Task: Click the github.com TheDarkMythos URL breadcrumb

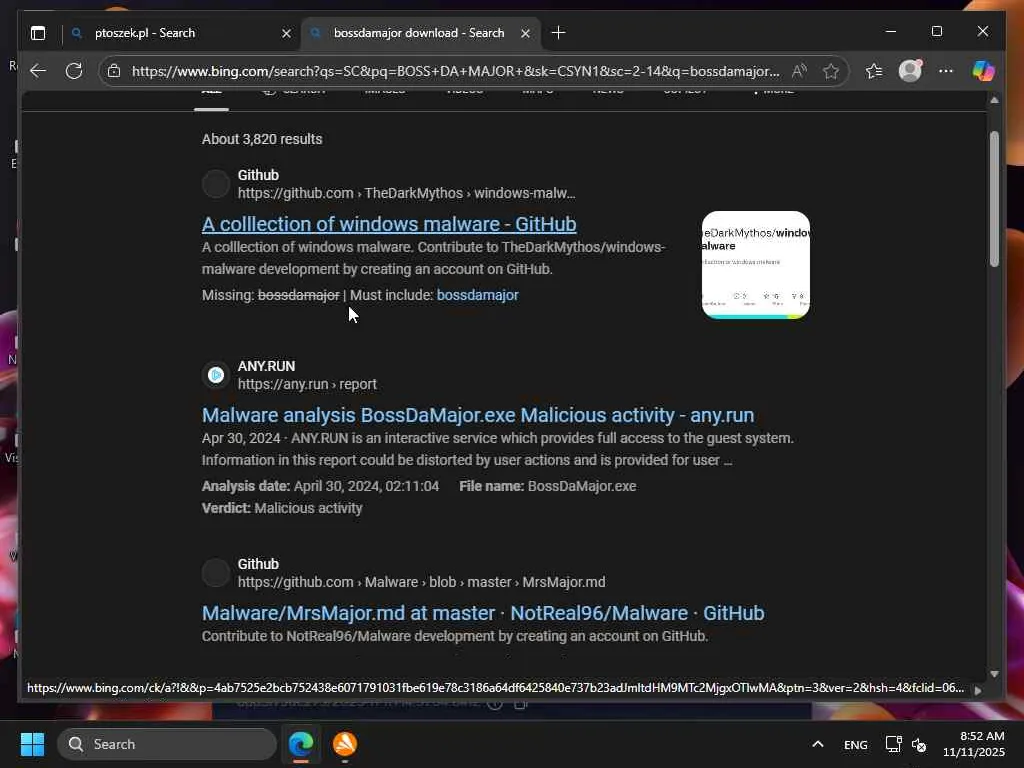Action: point(406,193)
